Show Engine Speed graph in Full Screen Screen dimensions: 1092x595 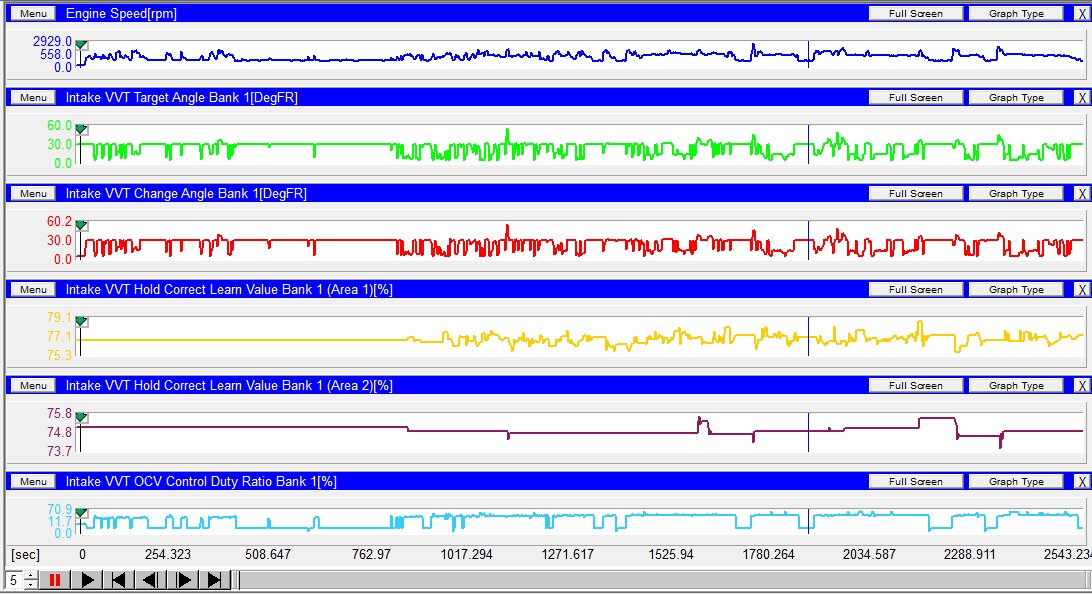tap(916, 13)
